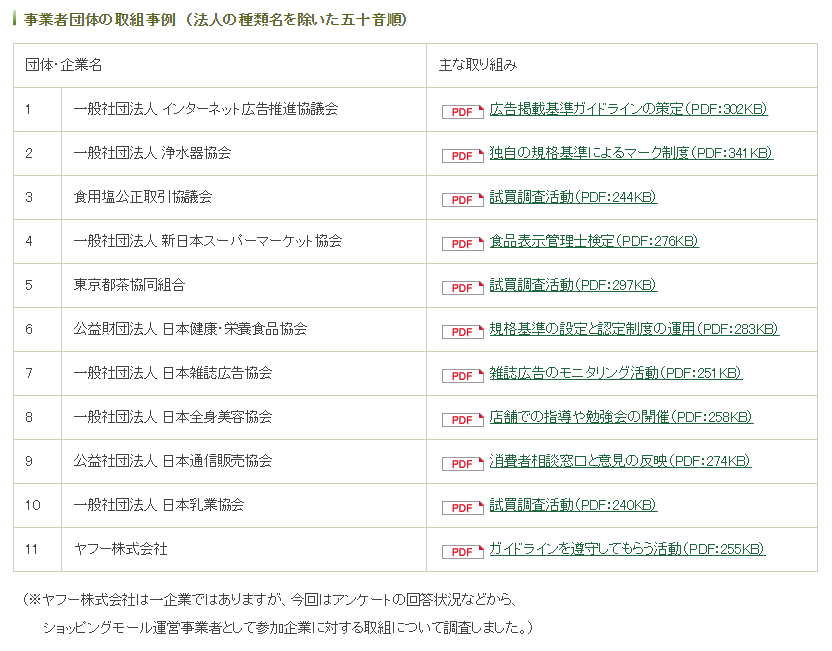
Task: Click the PDF icon next to 食品表示管理士検定
Action: pos(462,243)
